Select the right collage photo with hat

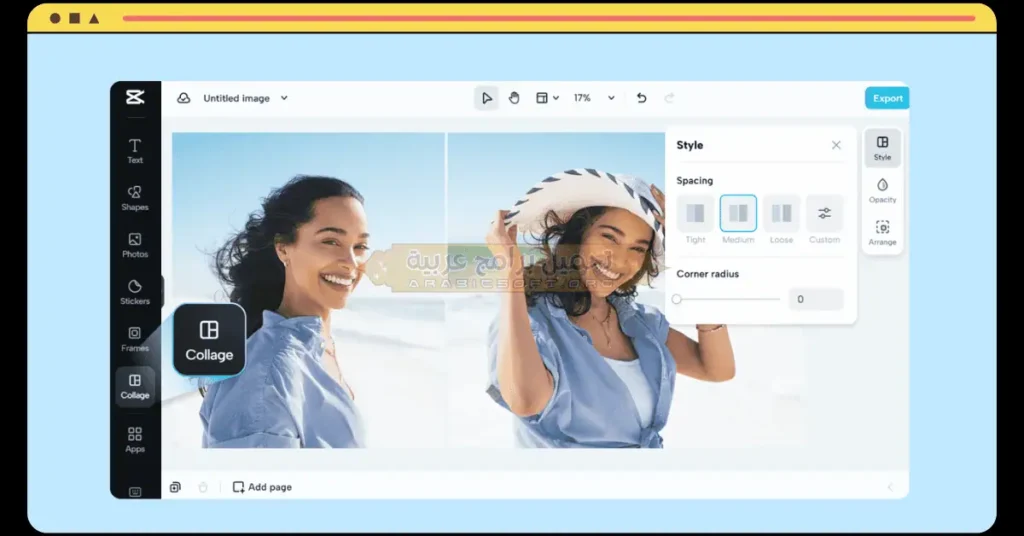coord(556,290)
